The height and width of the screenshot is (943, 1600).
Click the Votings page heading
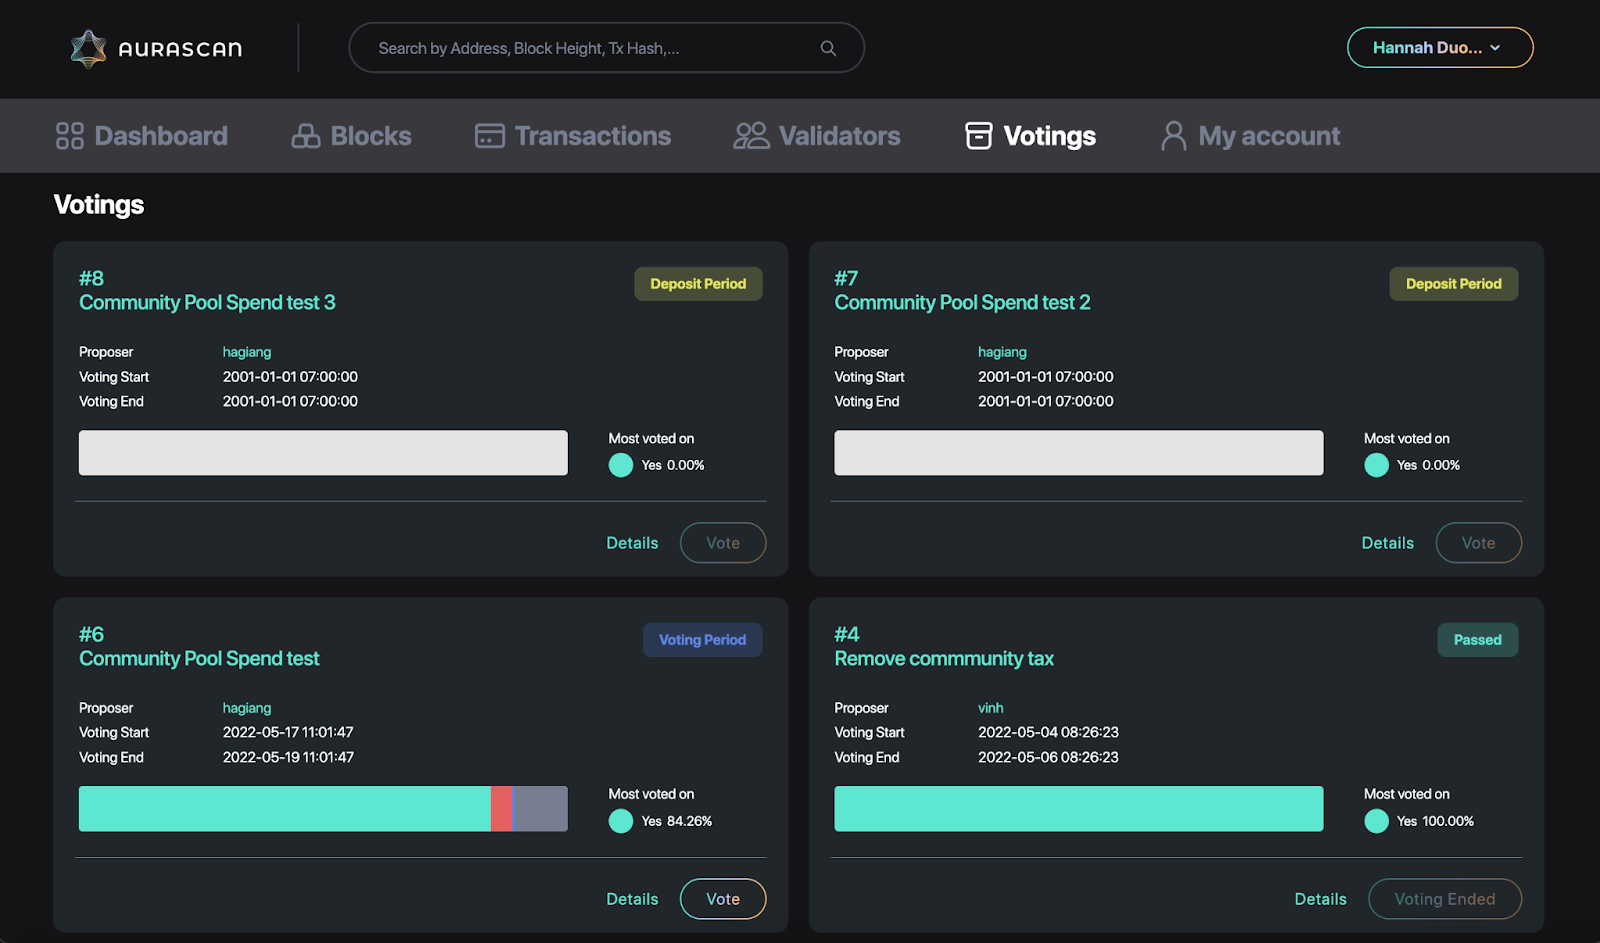point(99,205)
